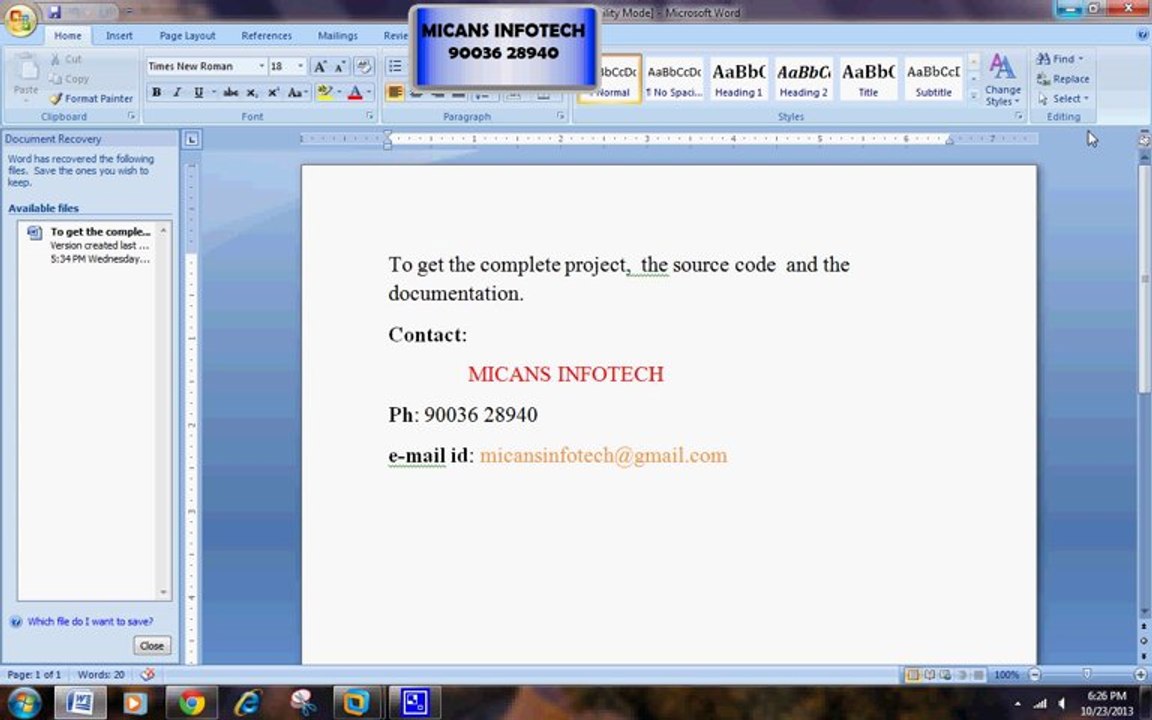The image size is (1152, 720).
Task: Open the Select dropdown in Editing
Action: click(1063, 98)
